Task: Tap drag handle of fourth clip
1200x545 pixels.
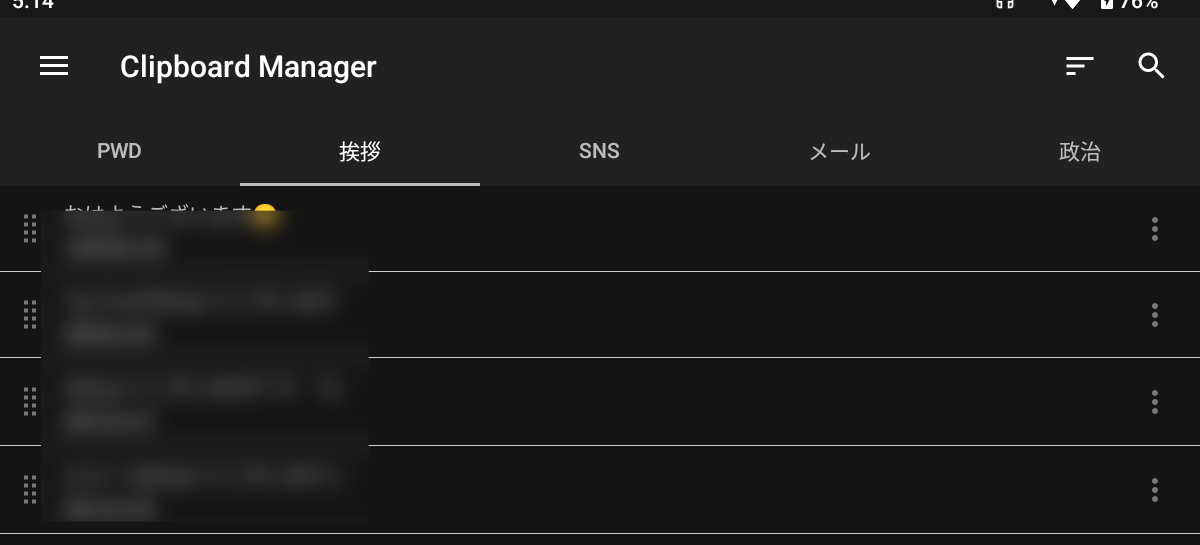Action: point(29,490)
